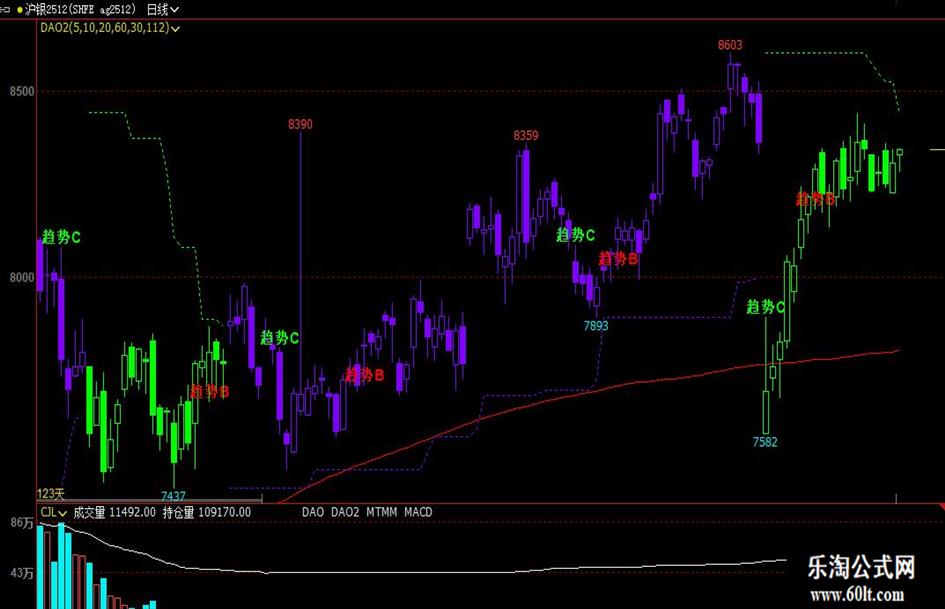Select the MTMM indicator tab
This screenshot has width=945, height=609.
[381, 512]
